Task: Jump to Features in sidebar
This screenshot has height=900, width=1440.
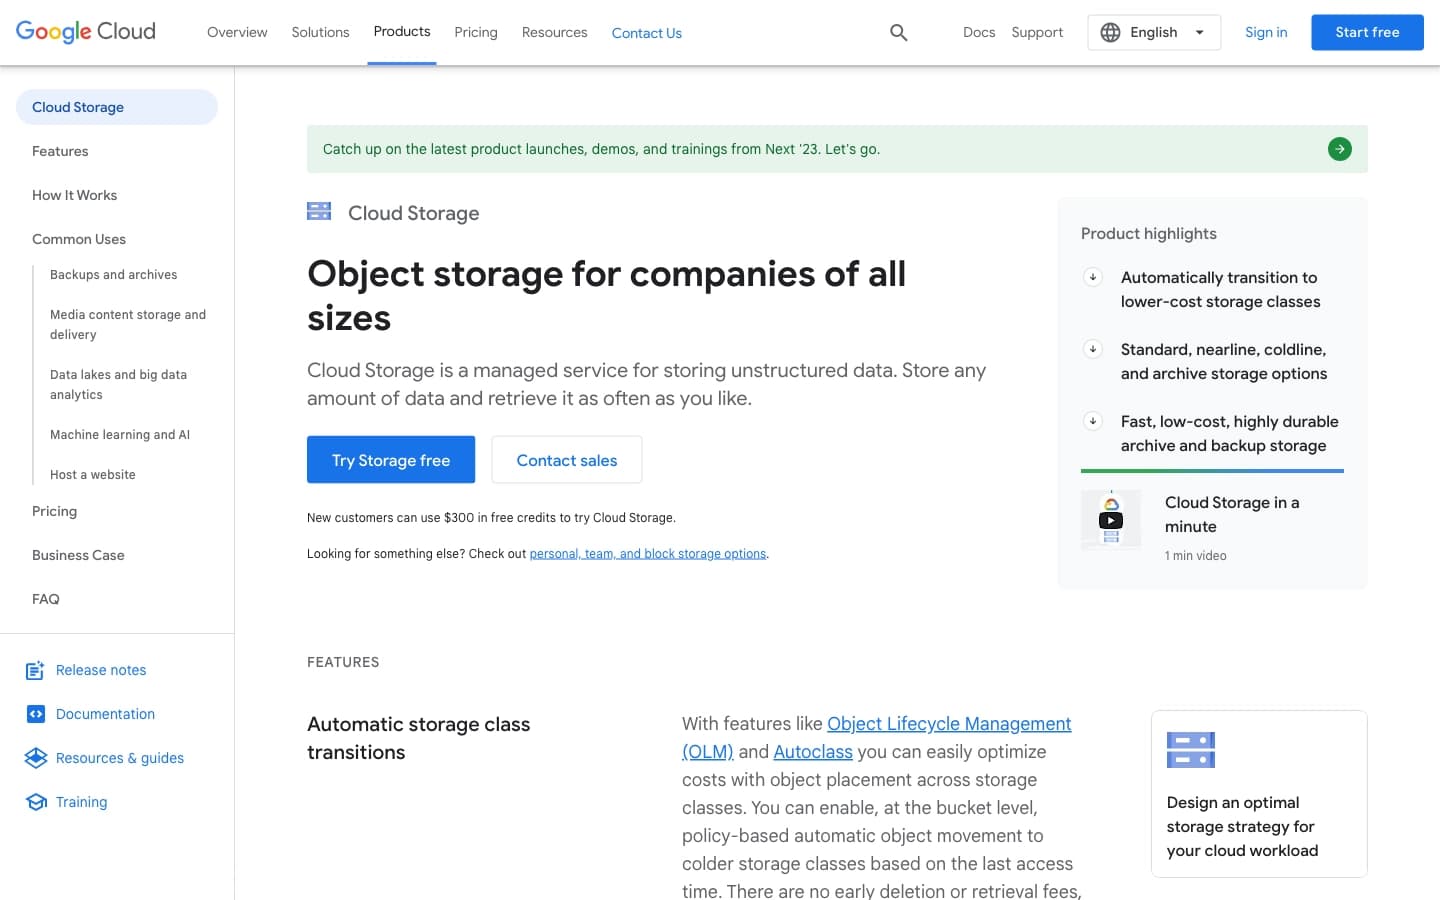Action: pyautogui.click(x=60, y=151)
